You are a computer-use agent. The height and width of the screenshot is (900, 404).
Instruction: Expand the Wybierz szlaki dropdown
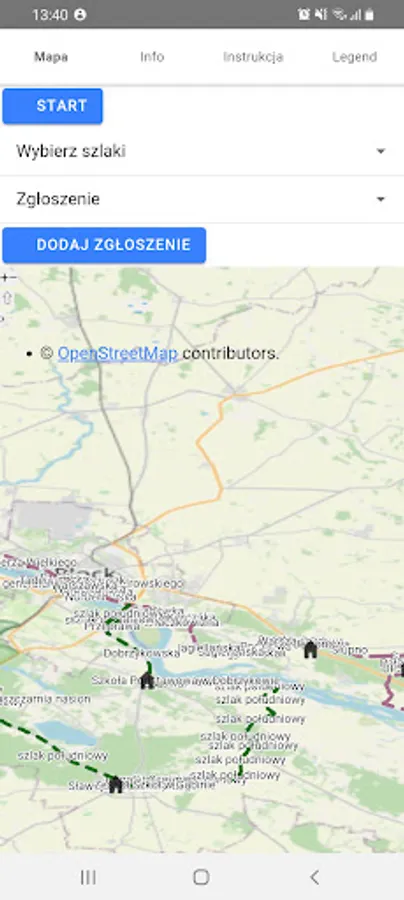pos(202,152)
